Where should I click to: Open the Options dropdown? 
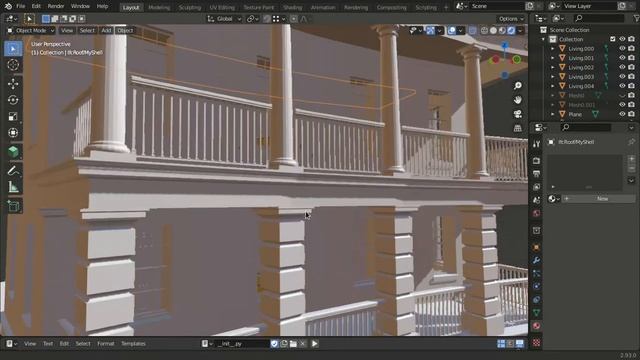(x=511, y=19)
